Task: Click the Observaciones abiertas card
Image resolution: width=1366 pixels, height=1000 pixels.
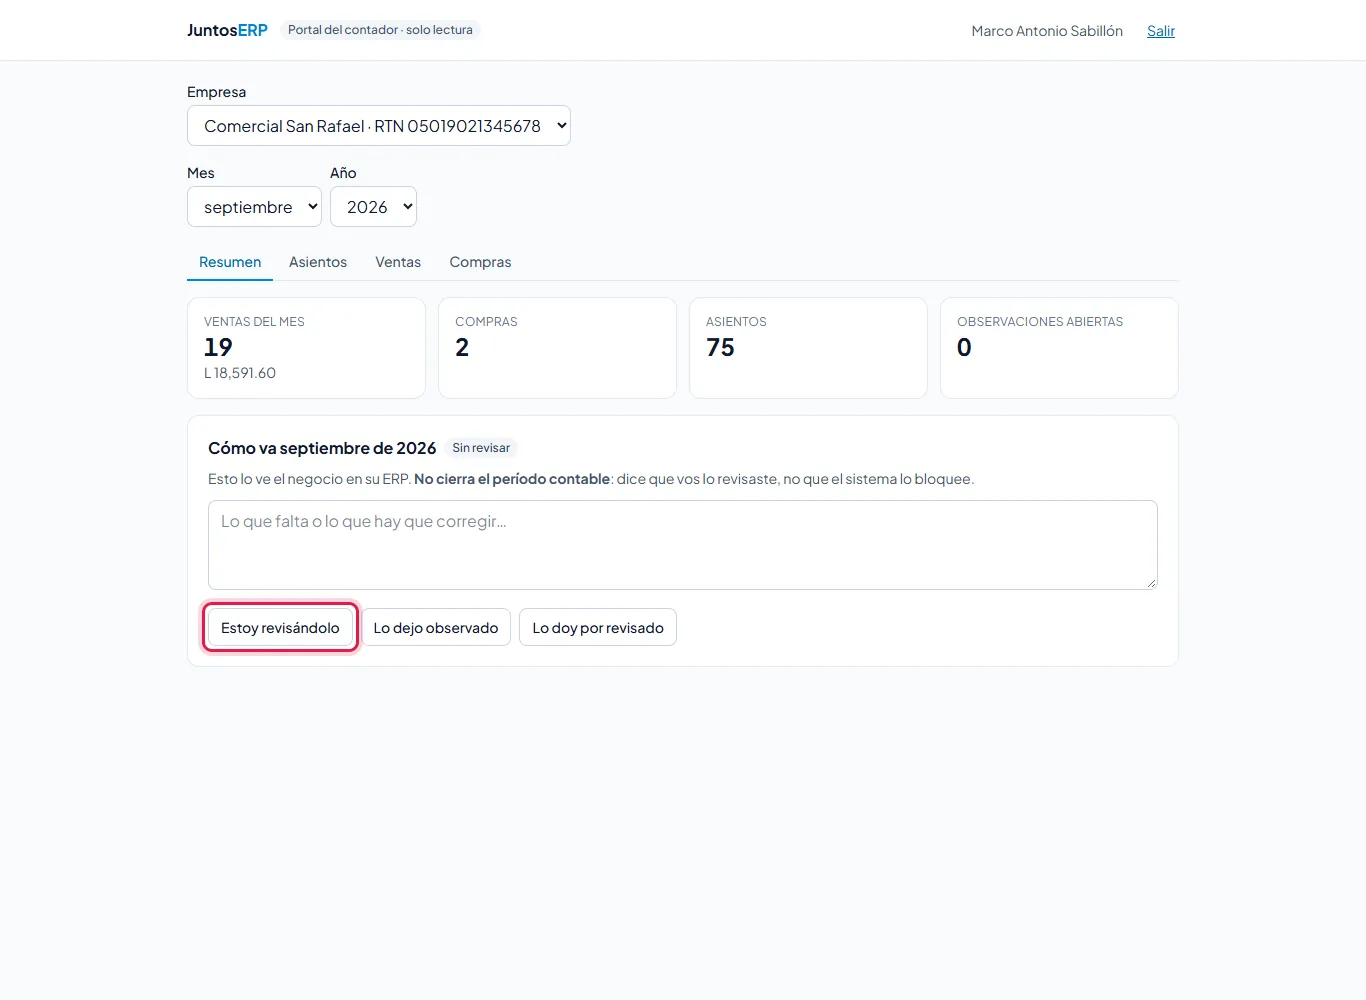Action: pos(1059,348)
